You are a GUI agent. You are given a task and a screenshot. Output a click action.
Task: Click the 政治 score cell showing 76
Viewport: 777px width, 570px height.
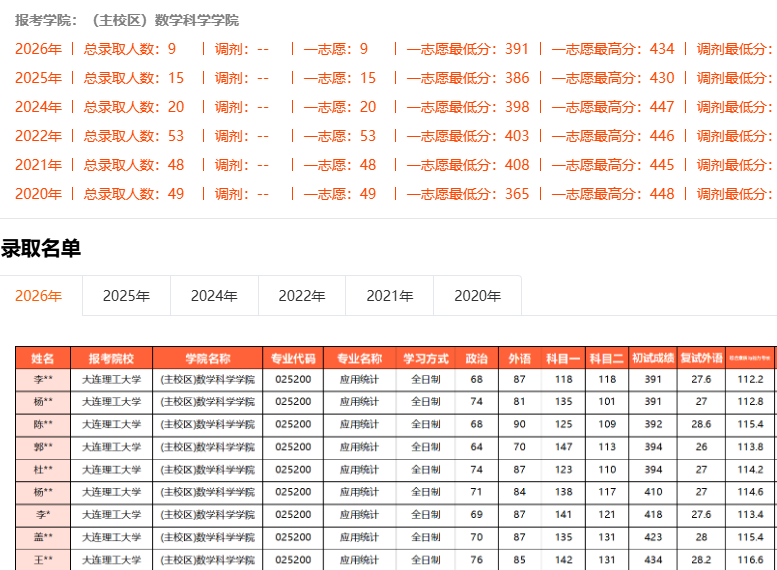(477, 560)
